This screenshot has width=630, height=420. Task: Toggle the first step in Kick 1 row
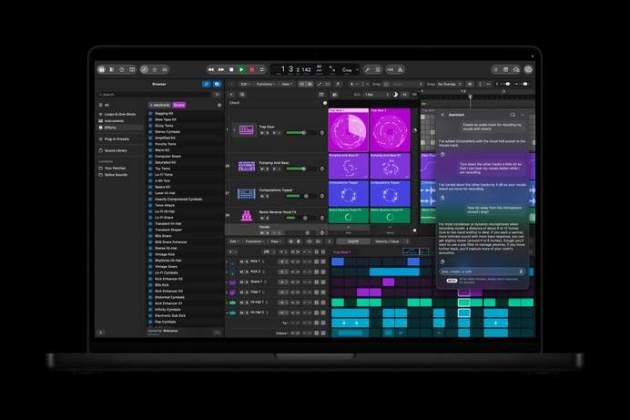pos(338,262)
